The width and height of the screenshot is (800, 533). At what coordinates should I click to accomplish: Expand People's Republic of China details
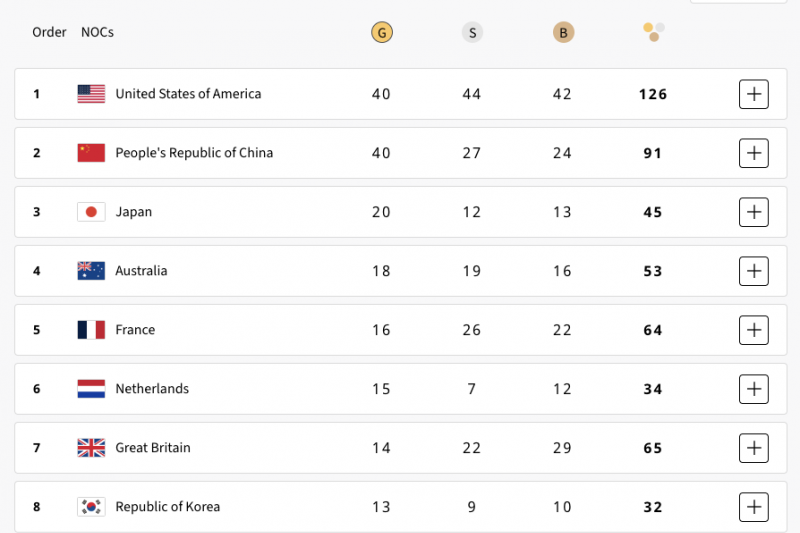click(x=754, y=153)
